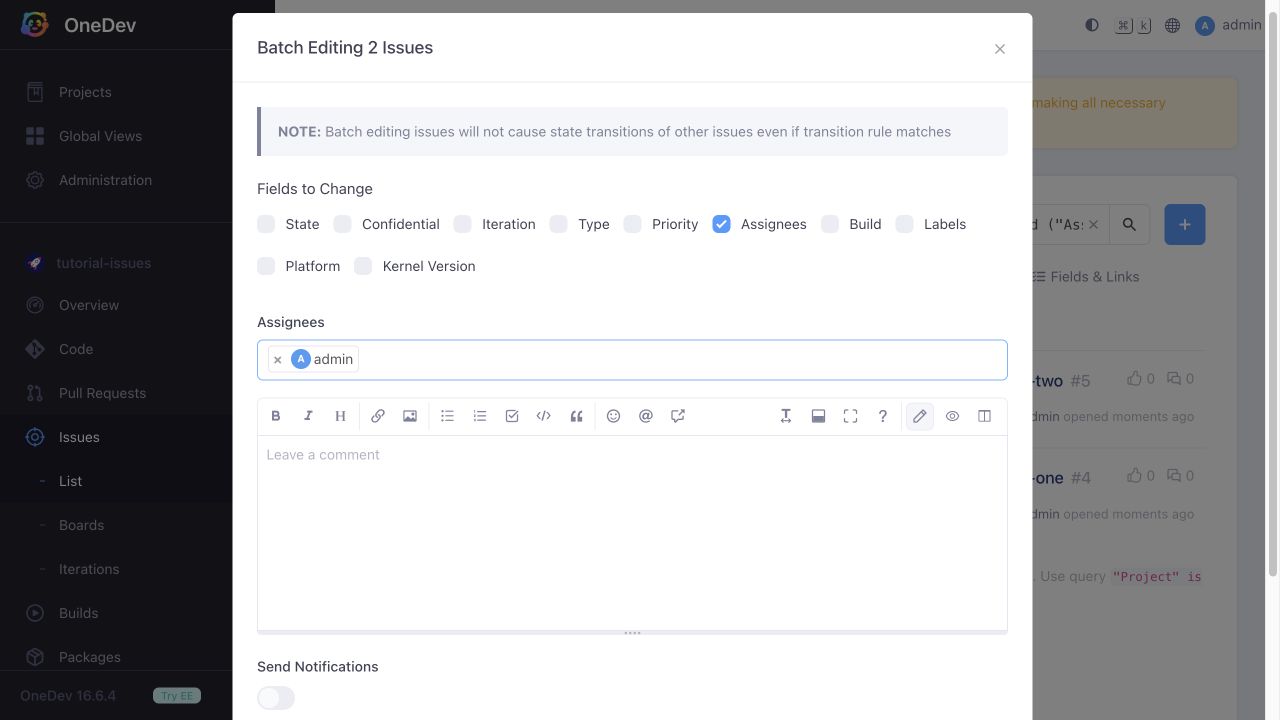Select the edit mode pencil icon
1280x720 pixels.
tap(920, 416)
